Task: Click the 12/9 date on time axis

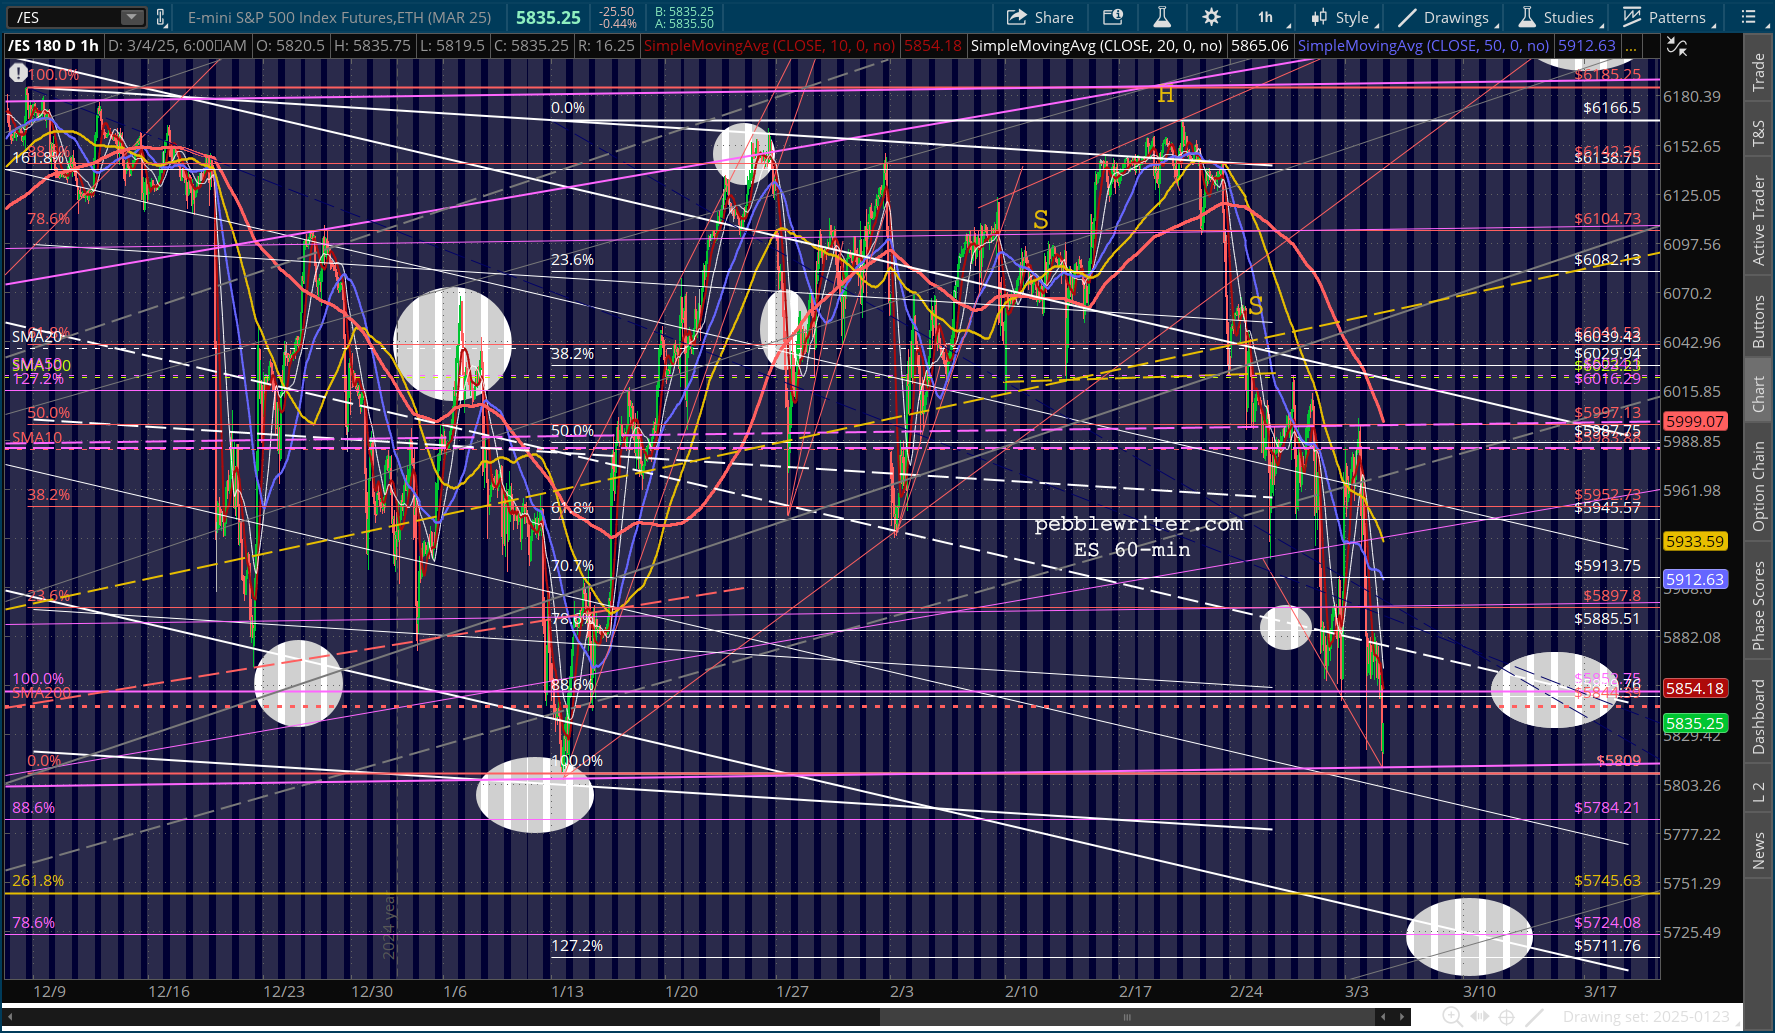Action: tap(49, 992)
